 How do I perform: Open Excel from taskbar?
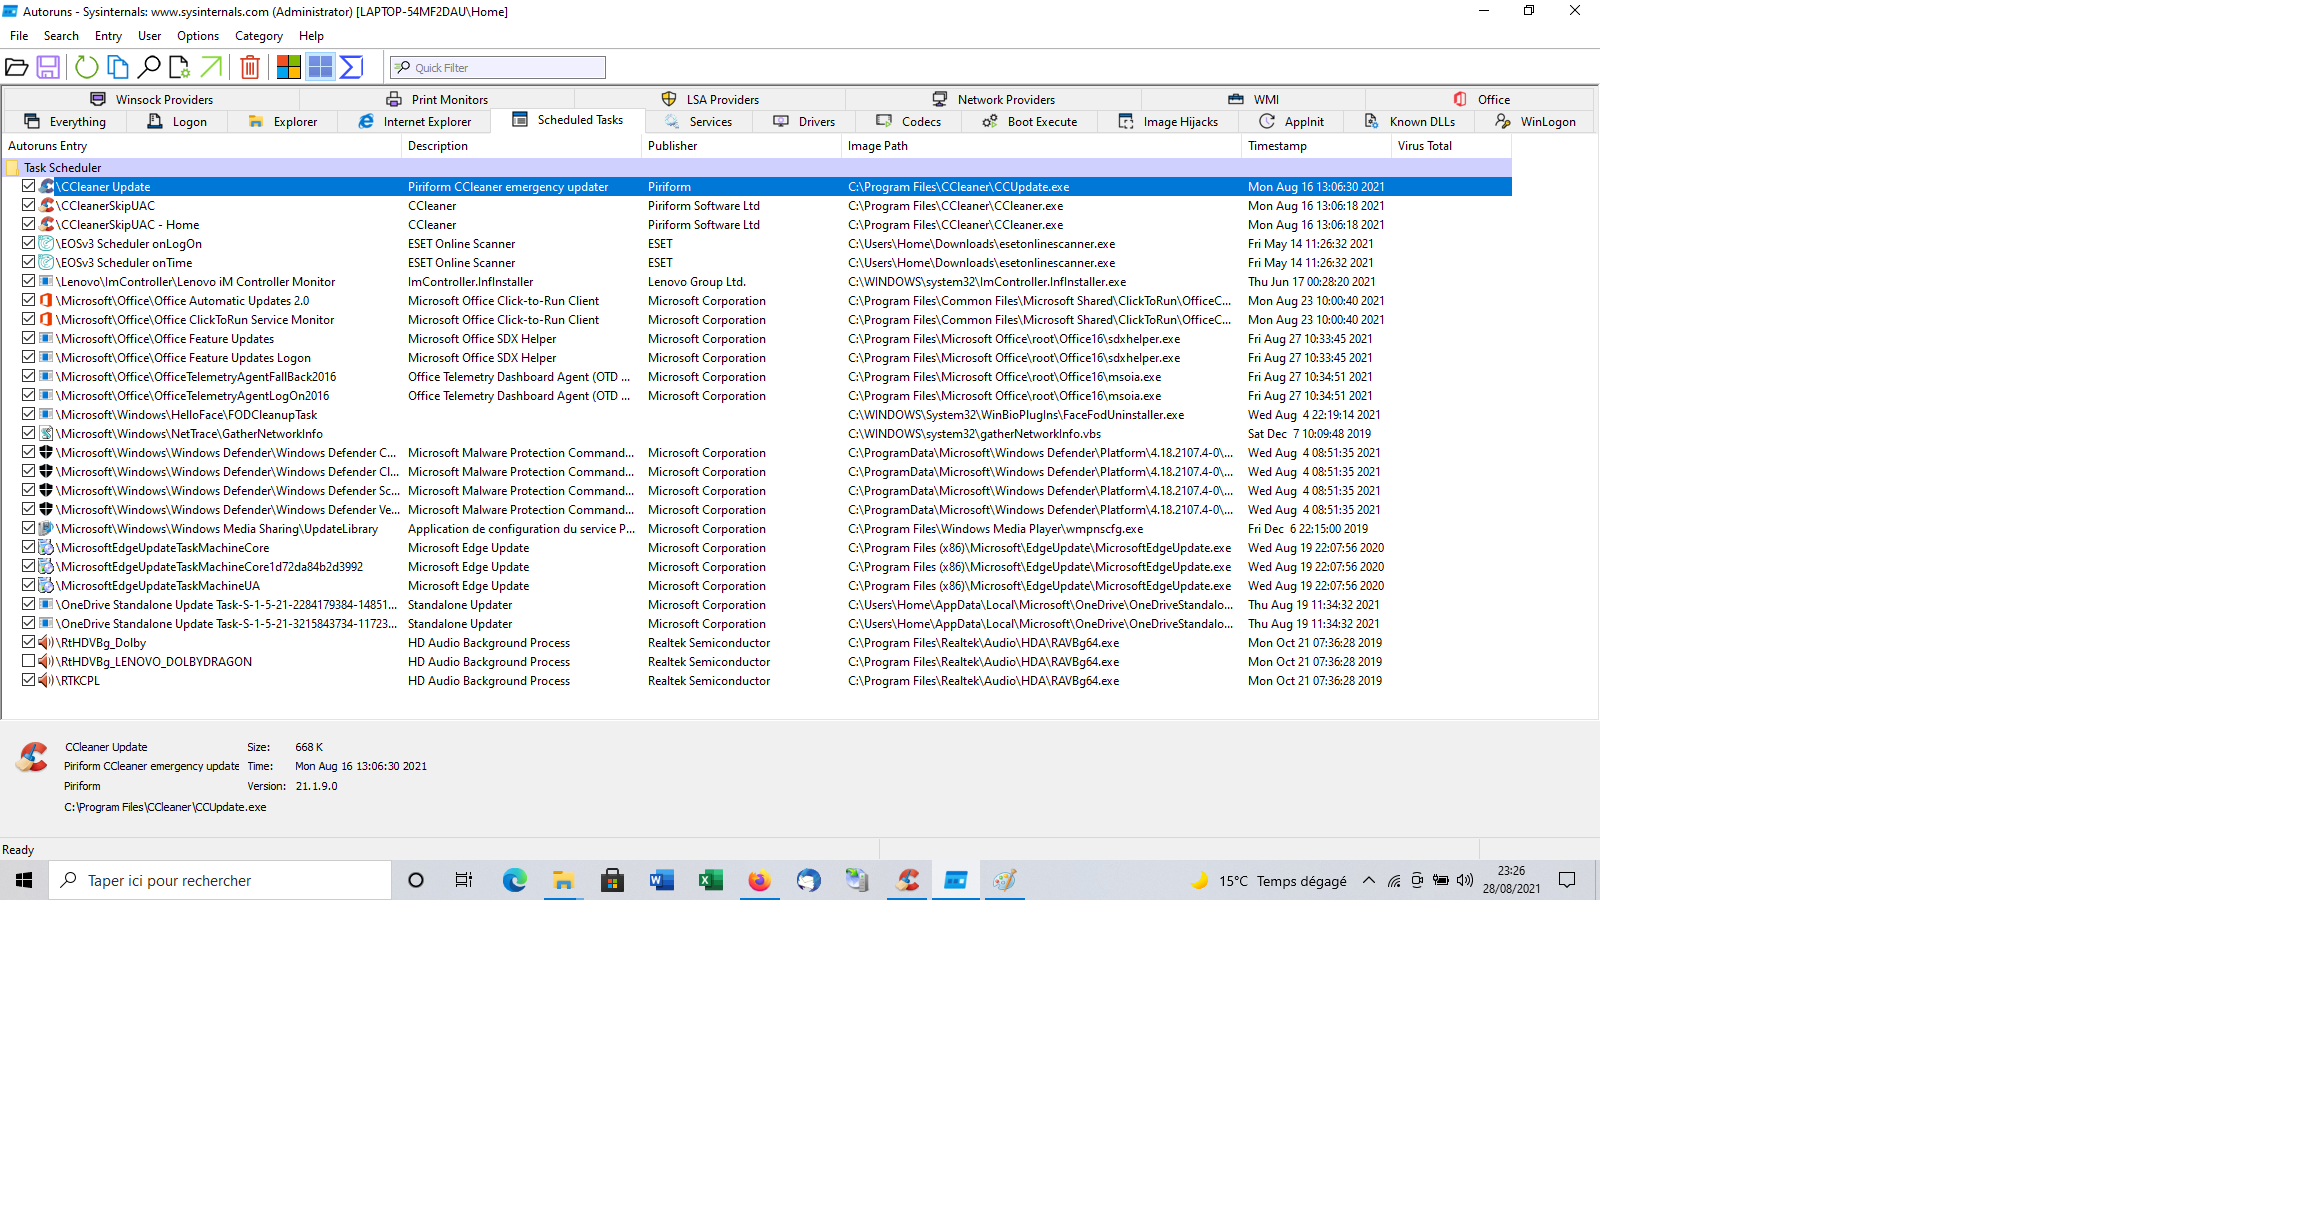click(x=710, y=880)
